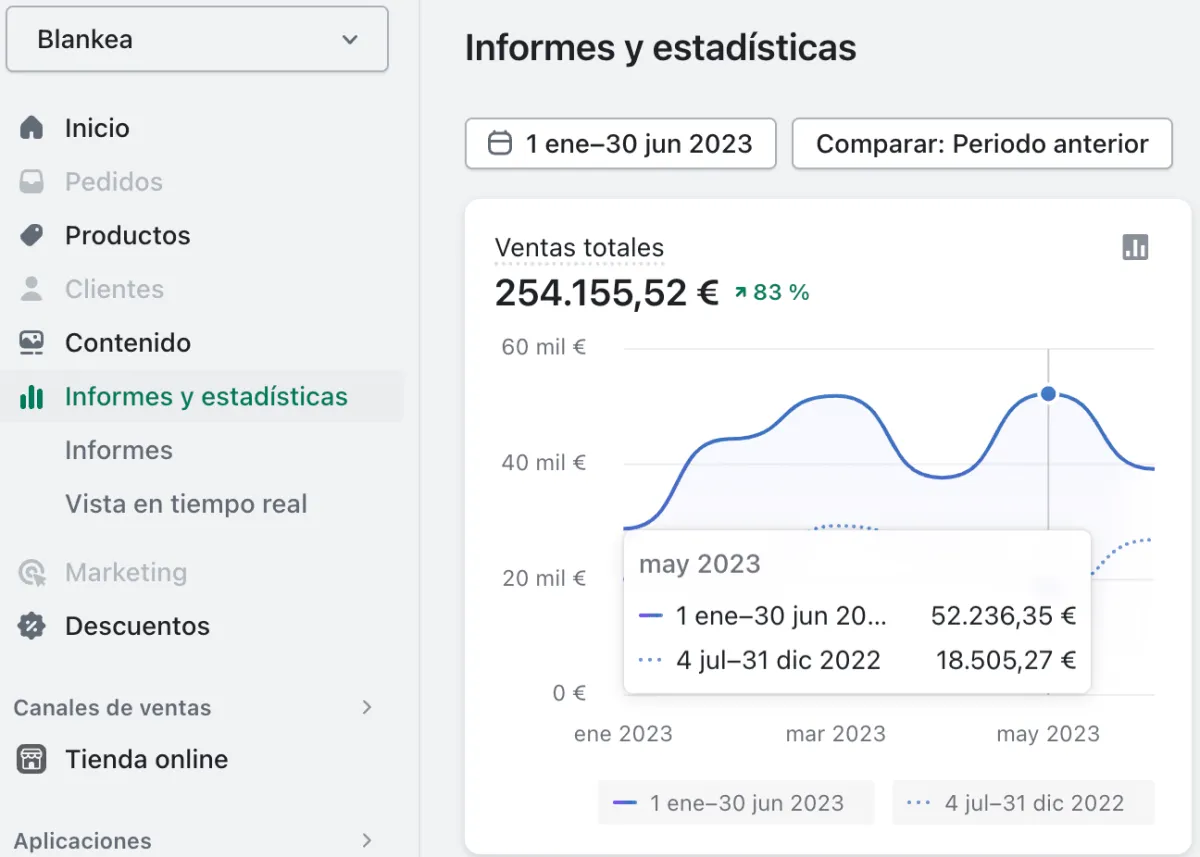Click the may 2023 data point on chart
The image size is (1200, 857).
coord(1048,394)
